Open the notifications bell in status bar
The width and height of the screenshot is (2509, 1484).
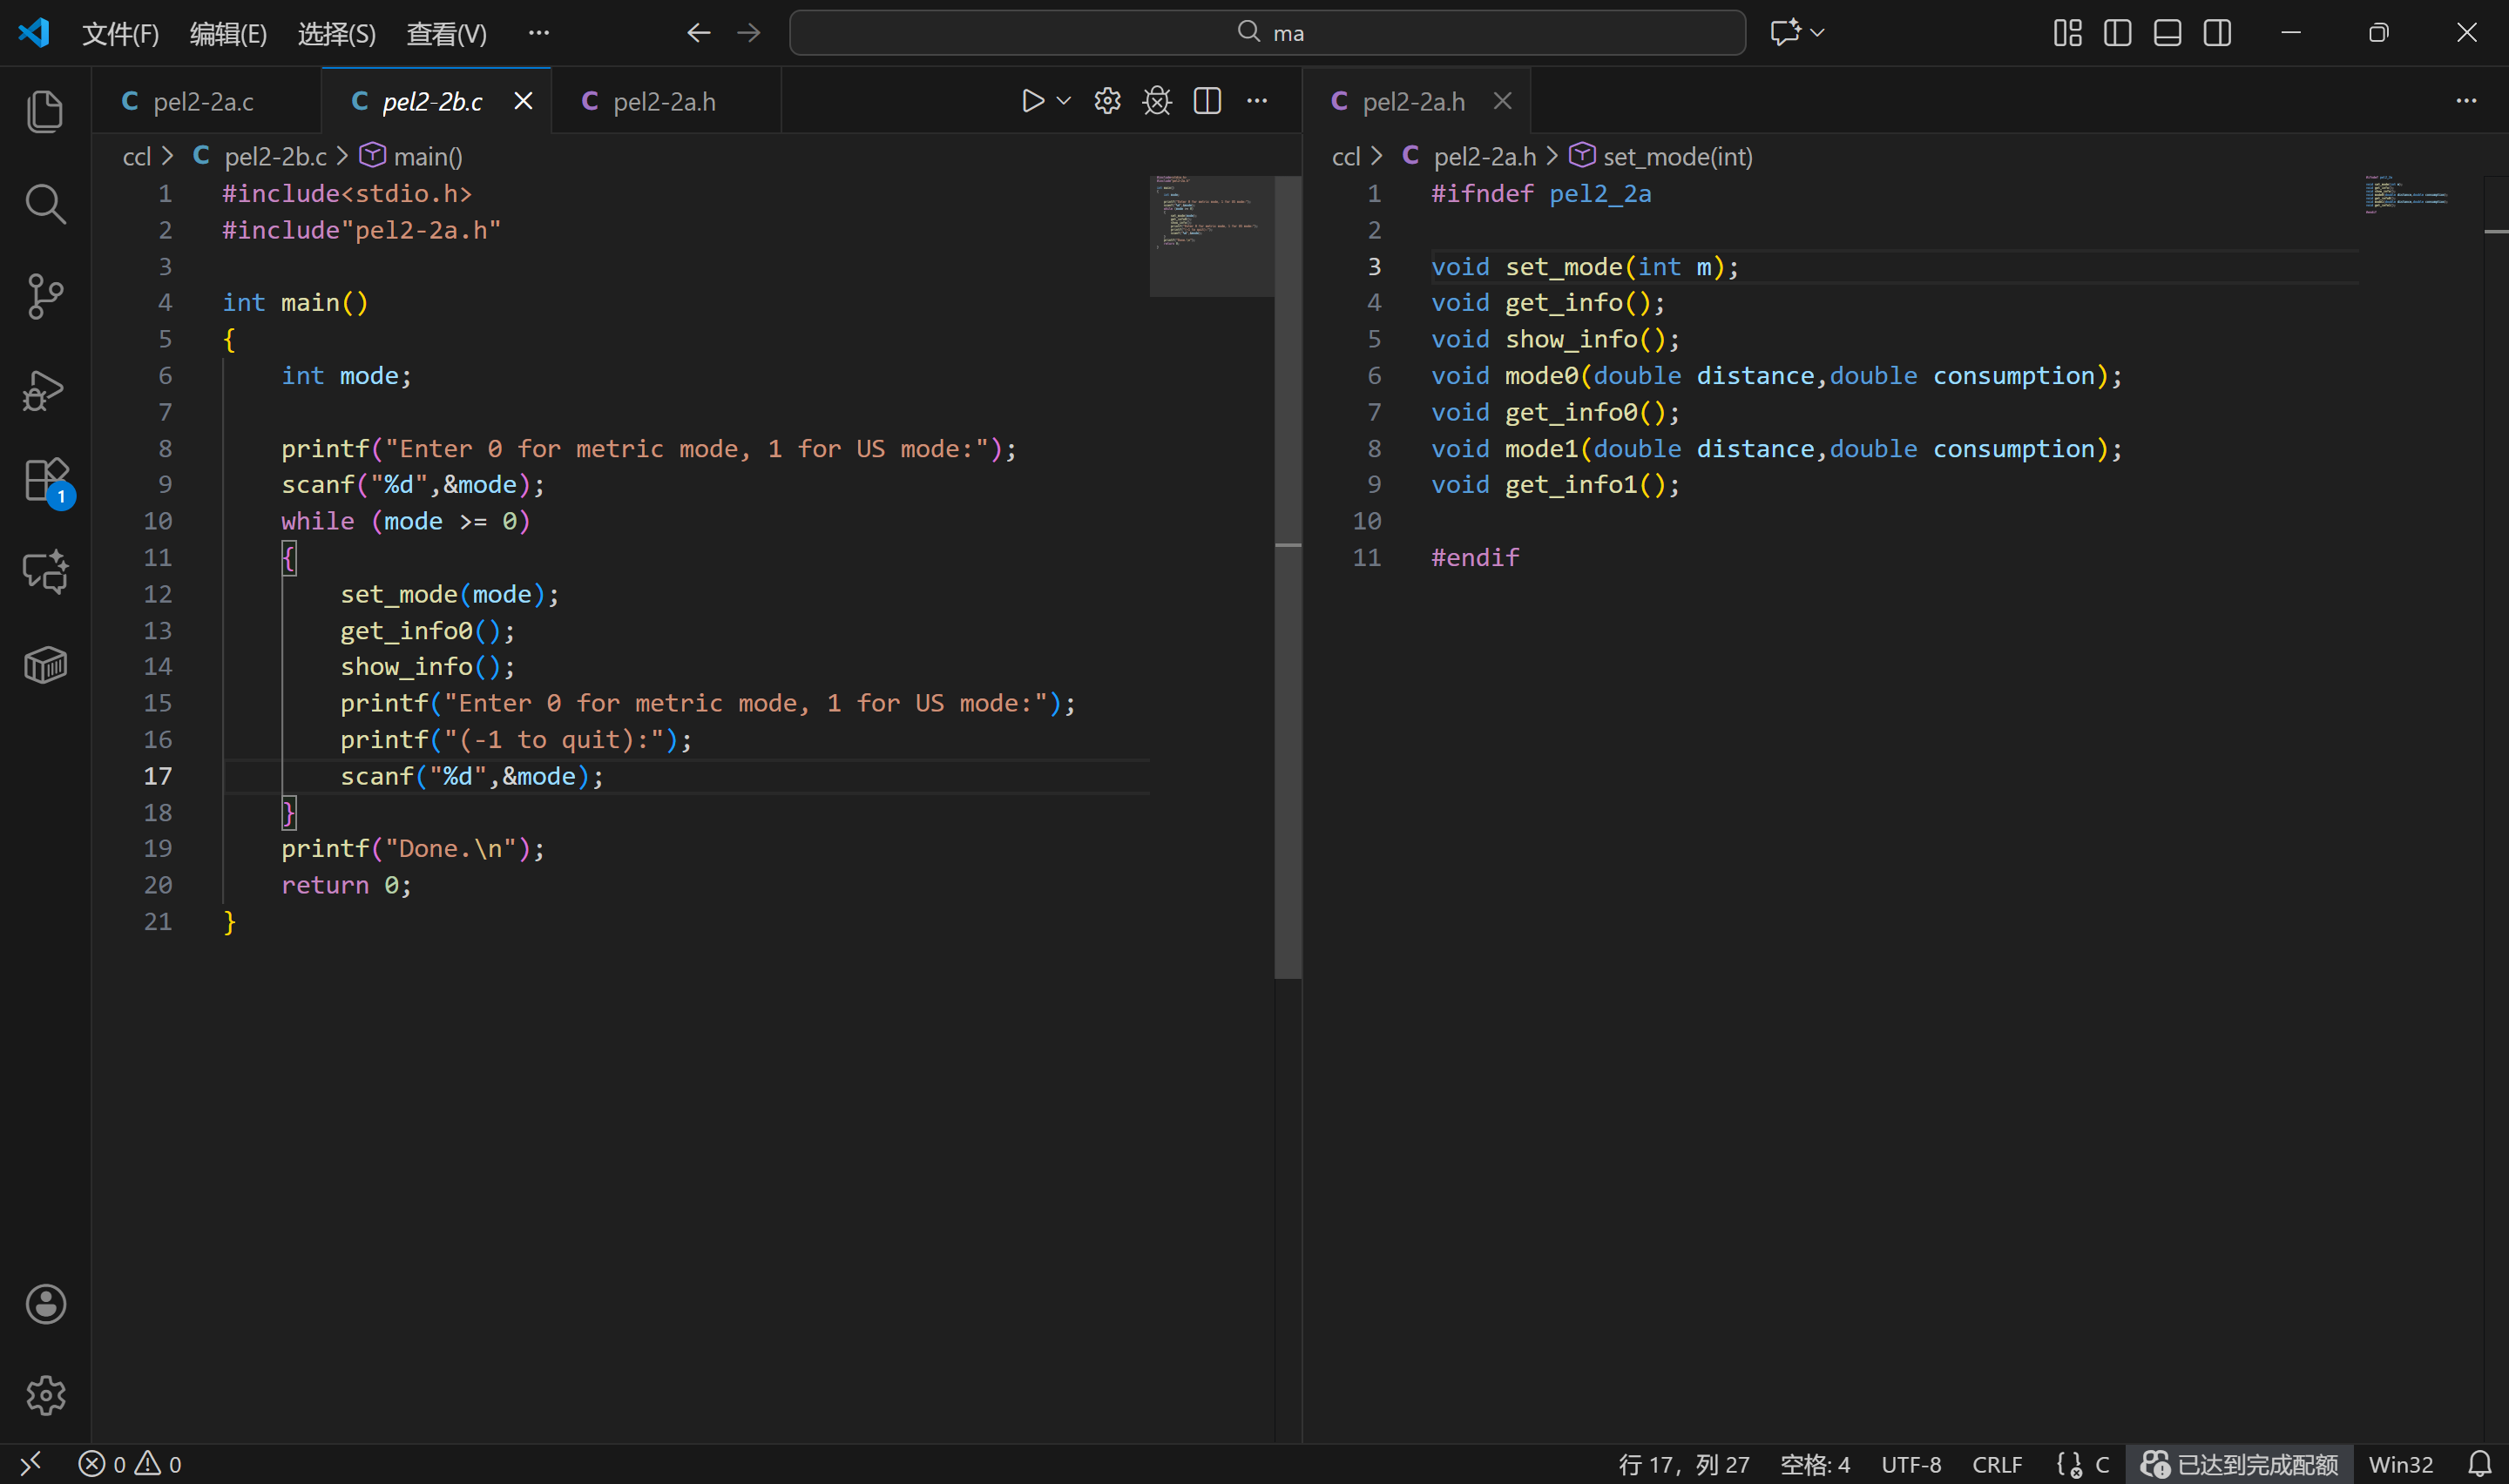pos(2479,1464)
